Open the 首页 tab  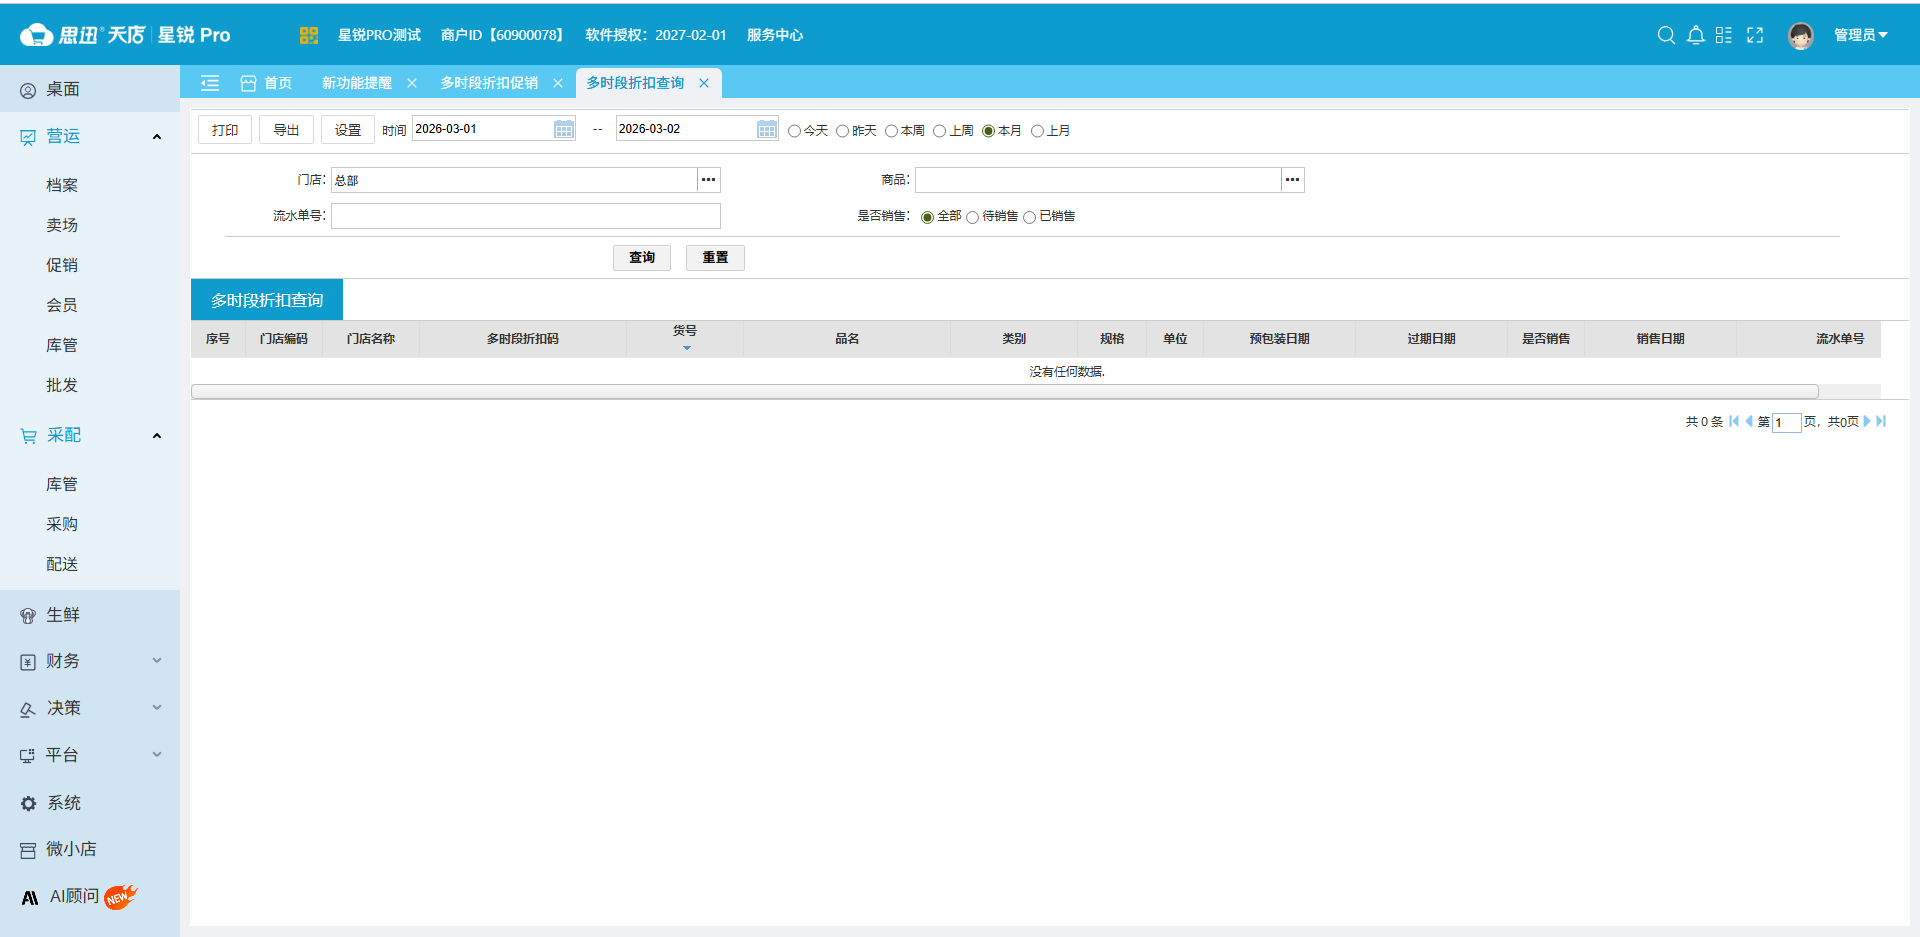277,83
